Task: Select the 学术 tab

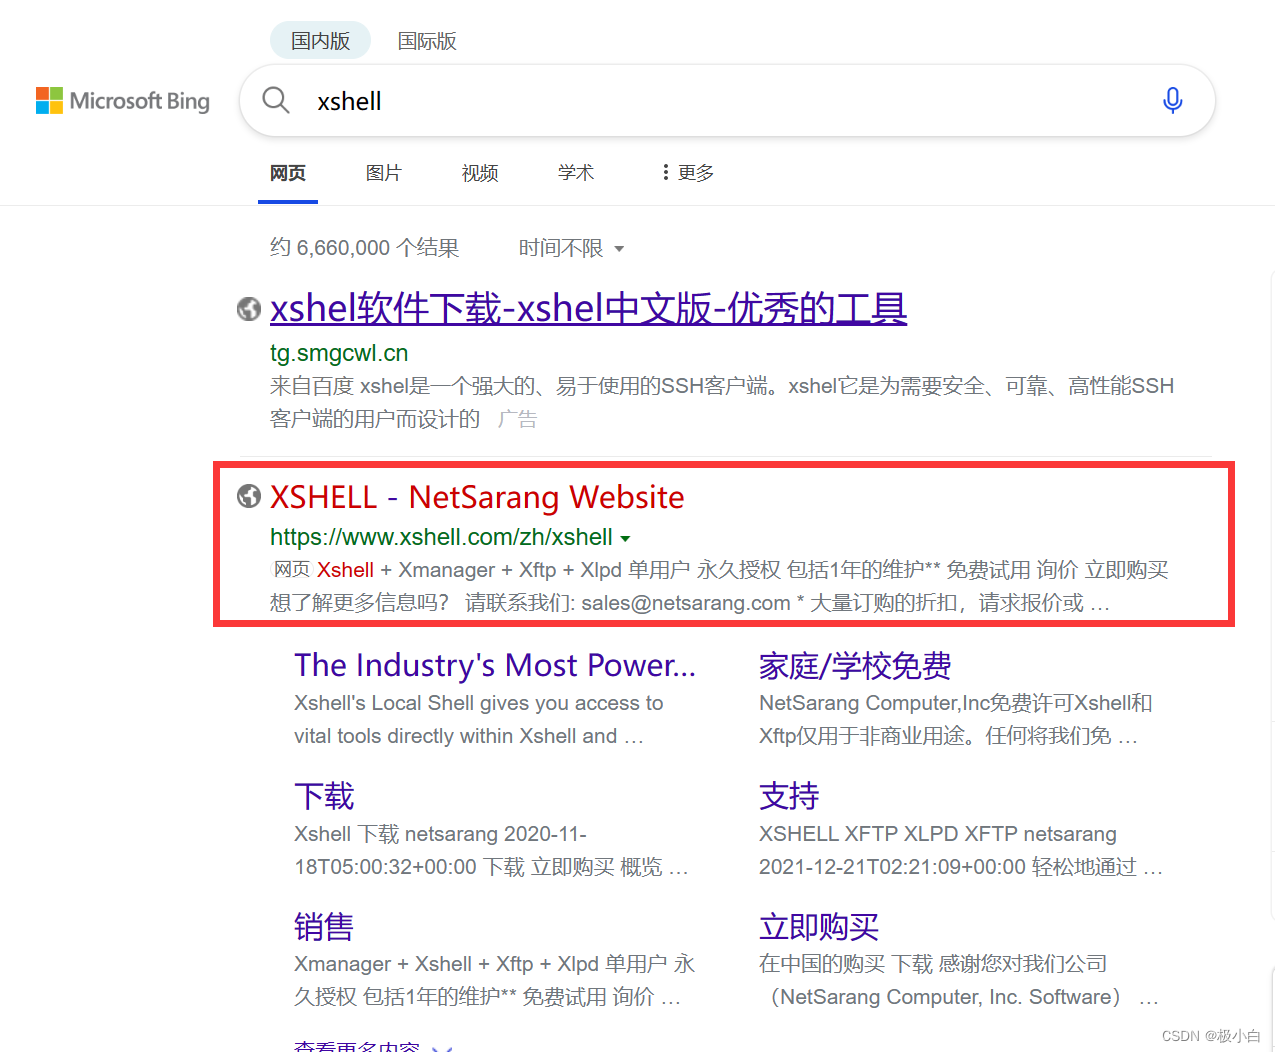Action: 576,173
